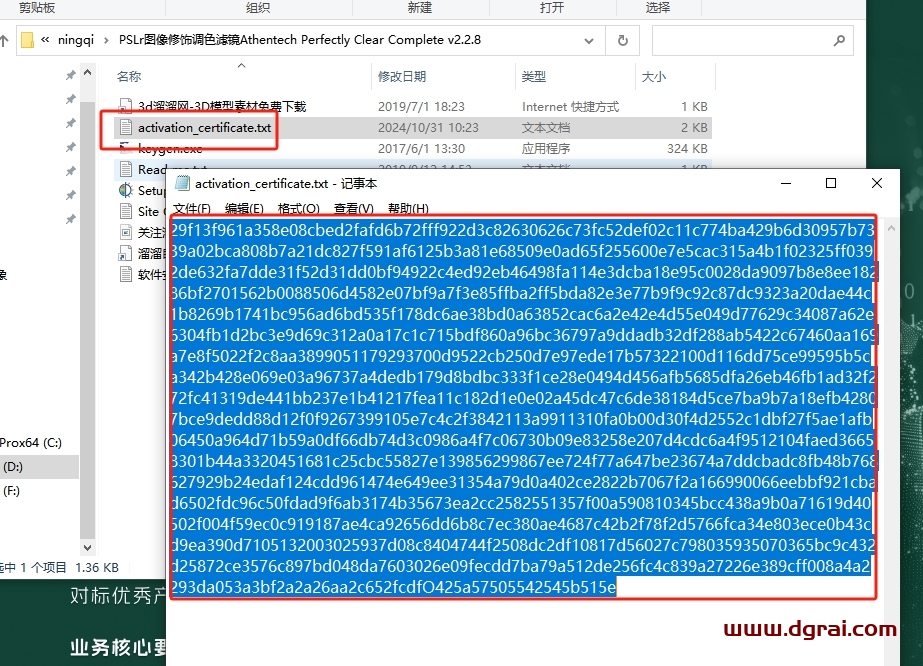Image resolution: width=923 pixels, height=666 pixels.
Task: Click Up one level arrow in Explorer
Action: (x=4, y=40)
